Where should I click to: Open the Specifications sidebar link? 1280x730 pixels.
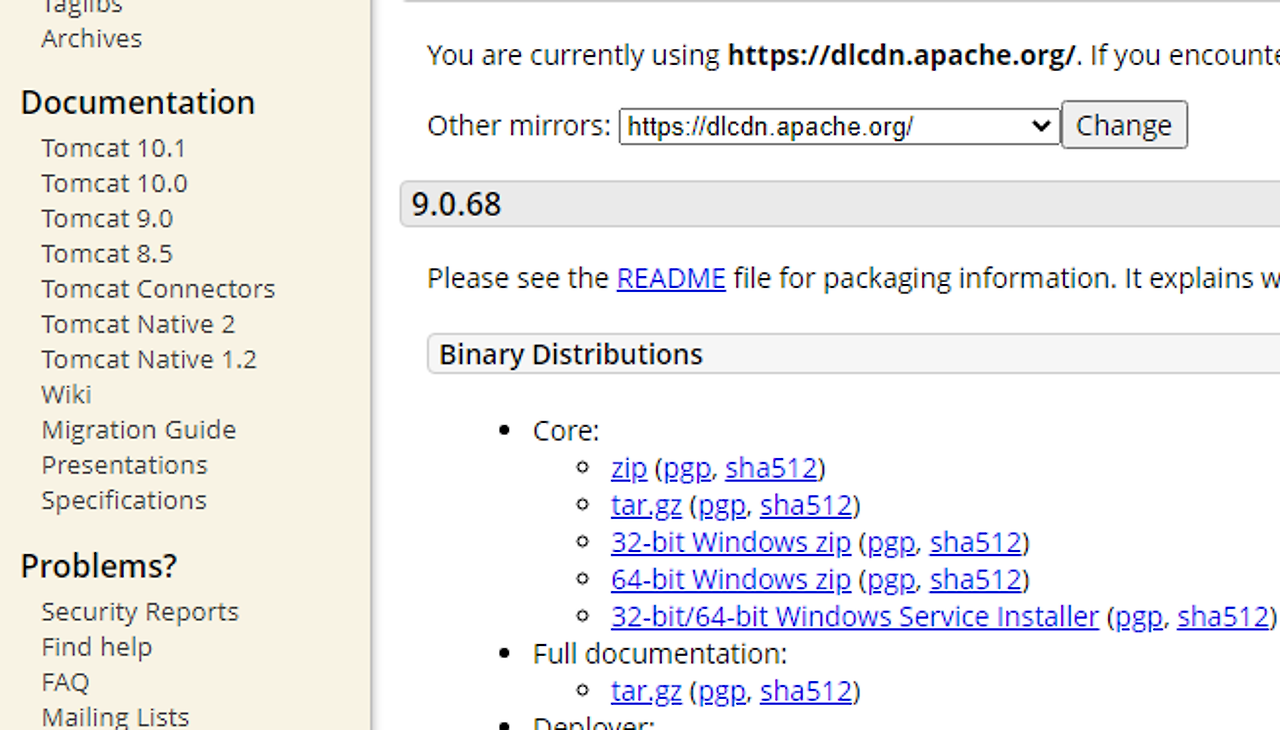click(124, 500)
